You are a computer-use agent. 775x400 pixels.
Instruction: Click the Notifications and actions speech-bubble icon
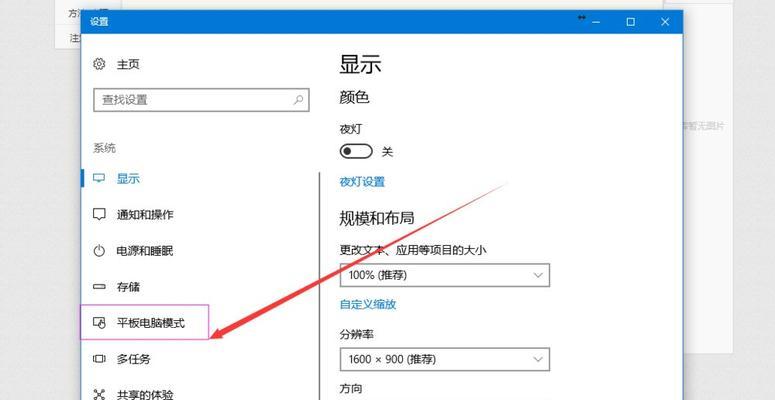pos(99,215)
